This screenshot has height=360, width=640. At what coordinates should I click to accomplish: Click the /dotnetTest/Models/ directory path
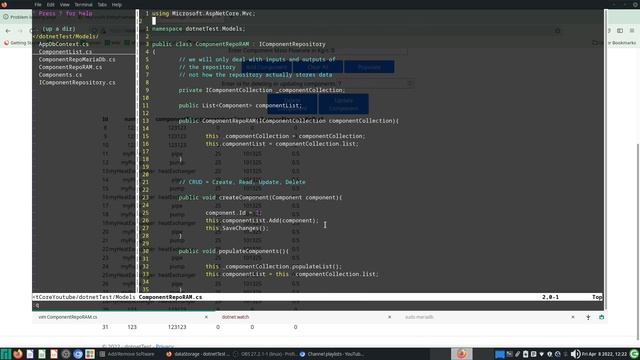tap(66, 36)
